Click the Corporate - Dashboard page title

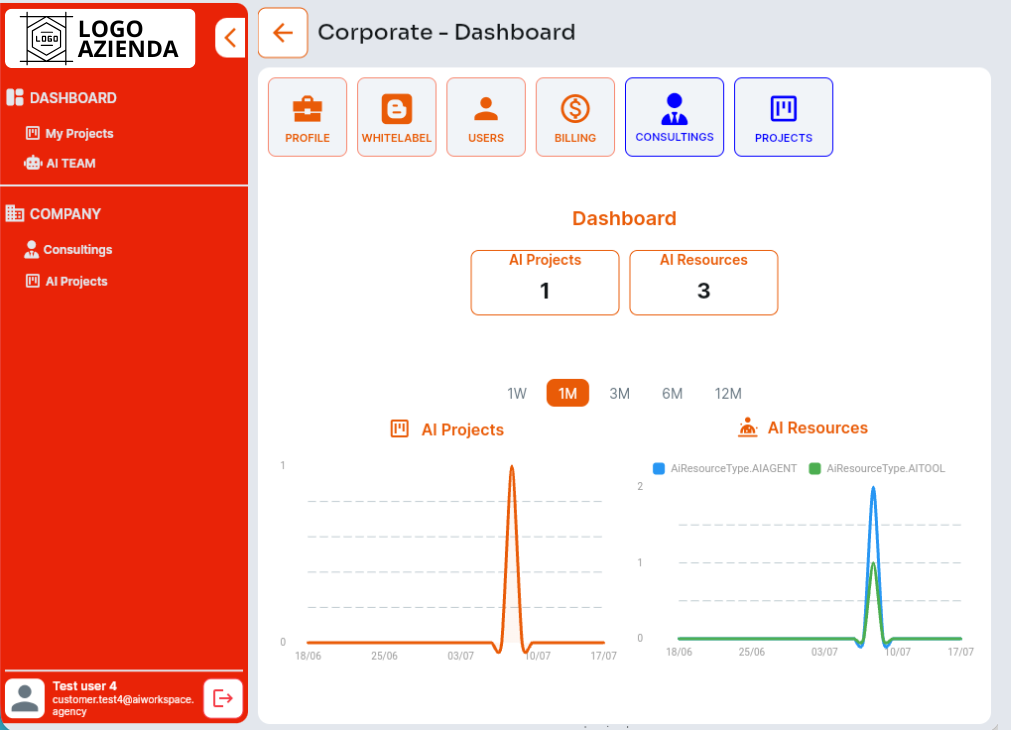446,32
